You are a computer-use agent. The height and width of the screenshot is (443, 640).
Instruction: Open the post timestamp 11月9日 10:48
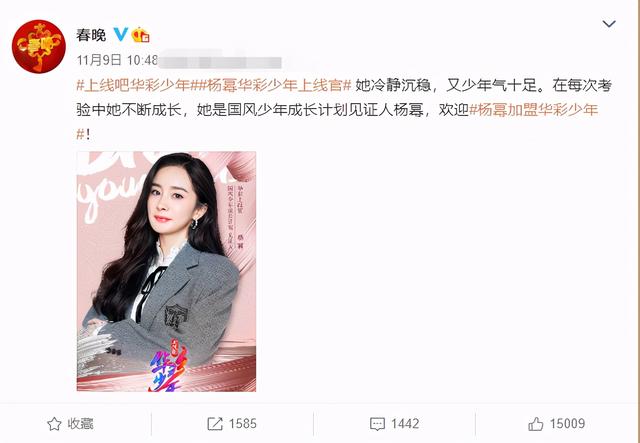[117, 60]
